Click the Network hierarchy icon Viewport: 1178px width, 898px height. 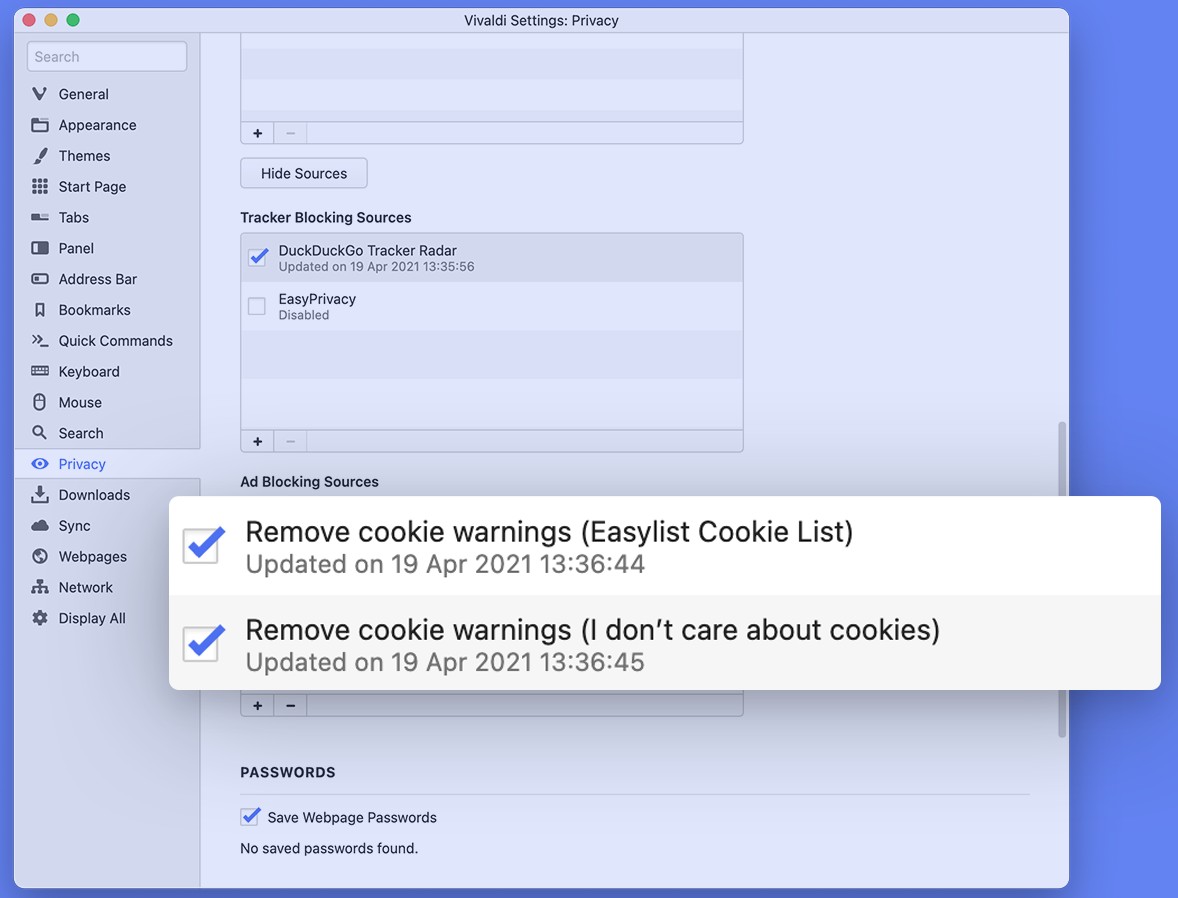[40, 587]
